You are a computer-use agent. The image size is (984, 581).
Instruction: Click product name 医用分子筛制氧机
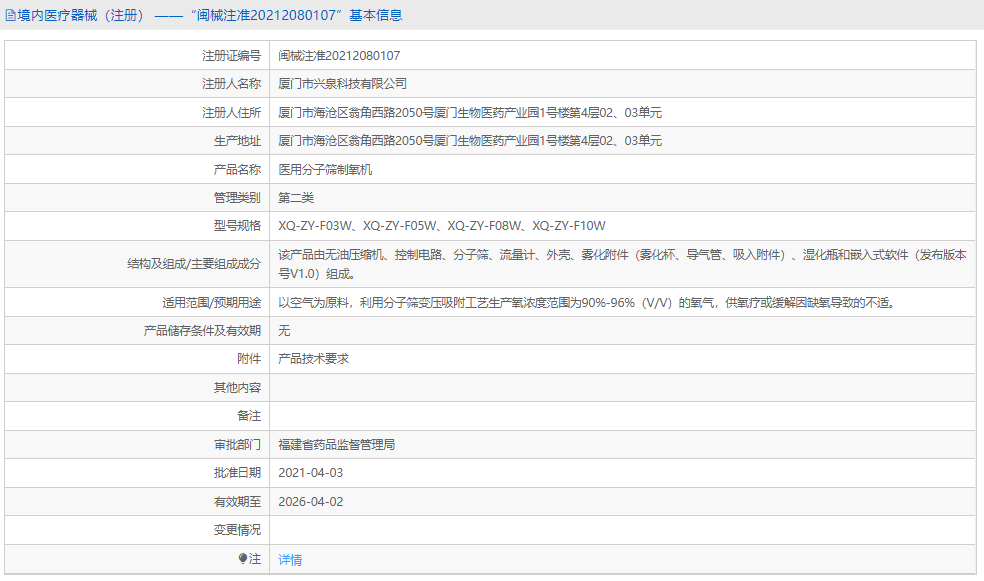pyautogui.click(x=325, y=170)
